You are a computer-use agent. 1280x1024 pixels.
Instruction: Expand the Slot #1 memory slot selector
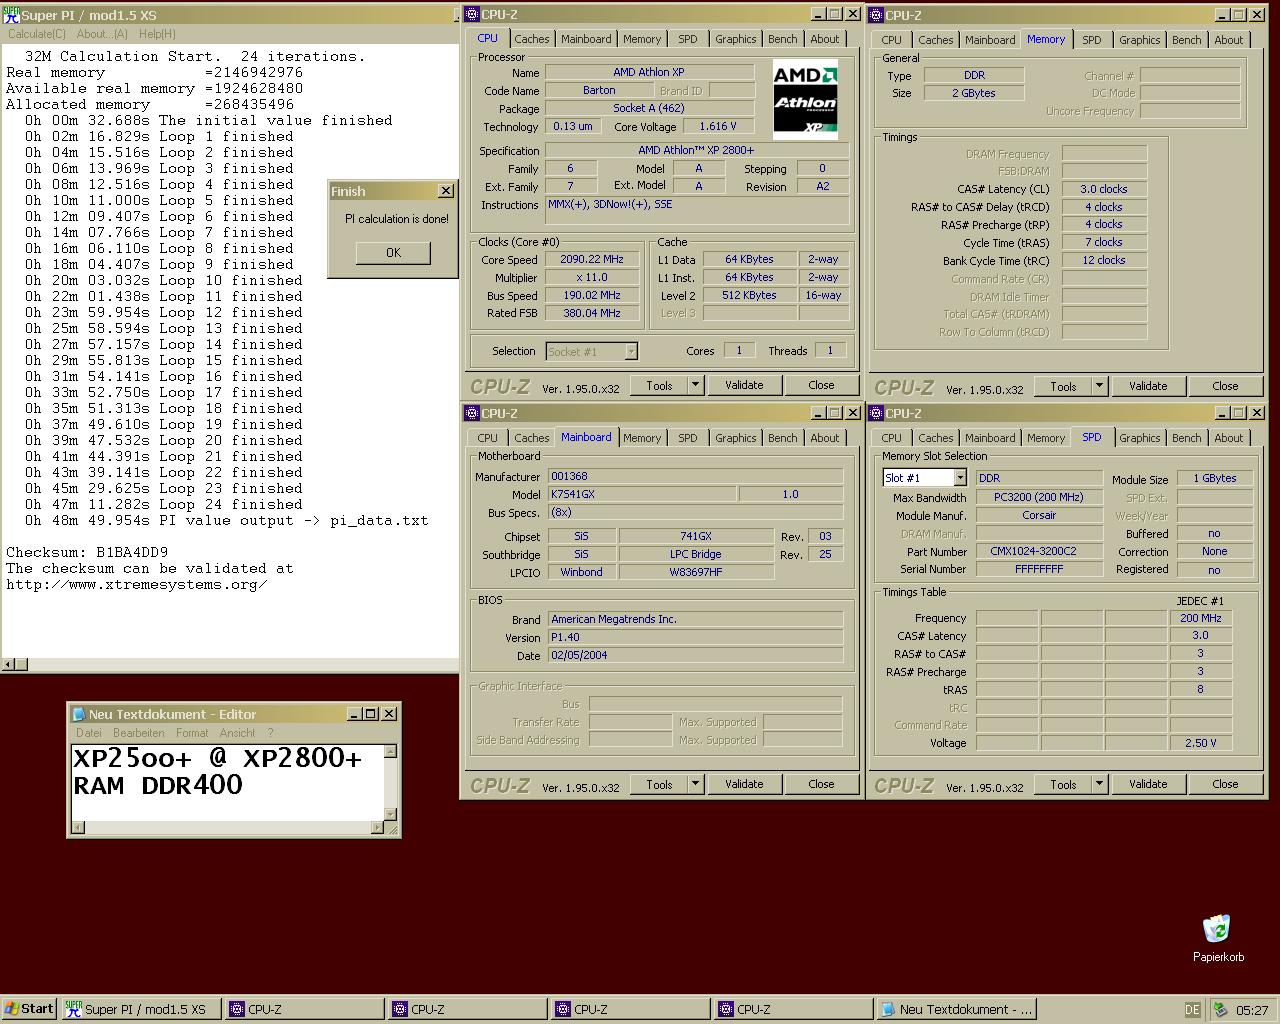(x=960, y=478)
